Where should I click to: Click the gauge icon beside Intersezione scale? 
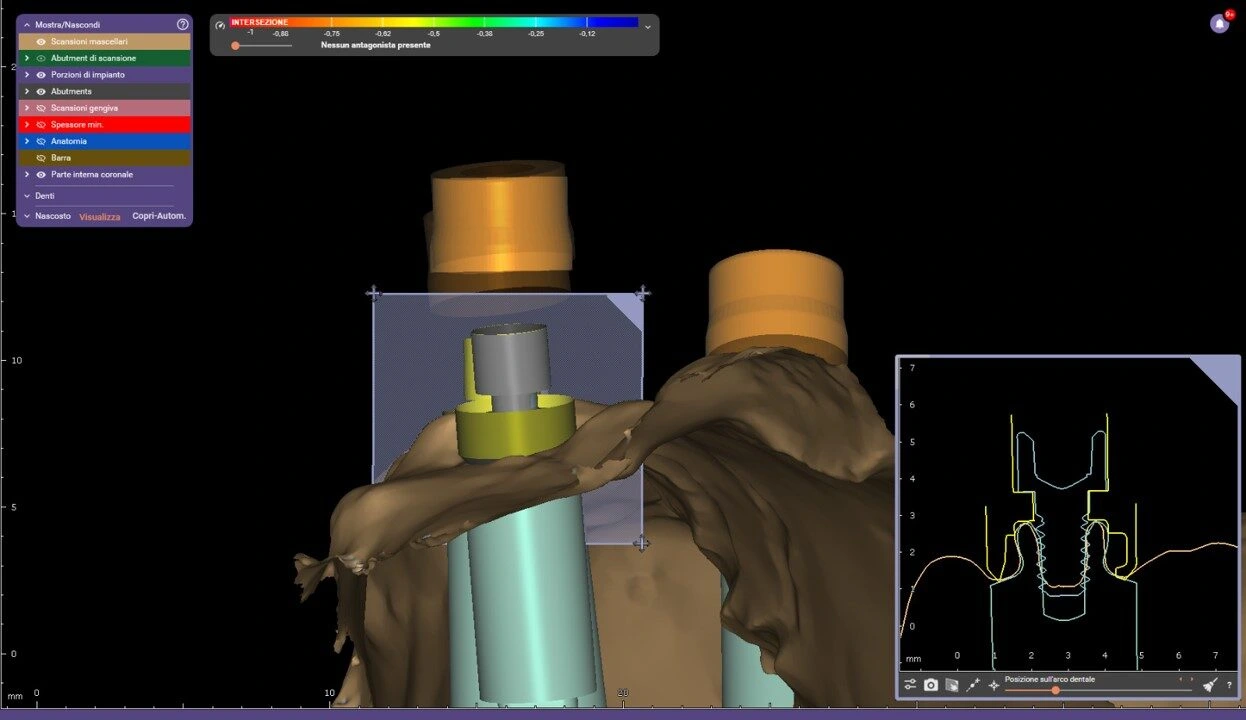220,26
